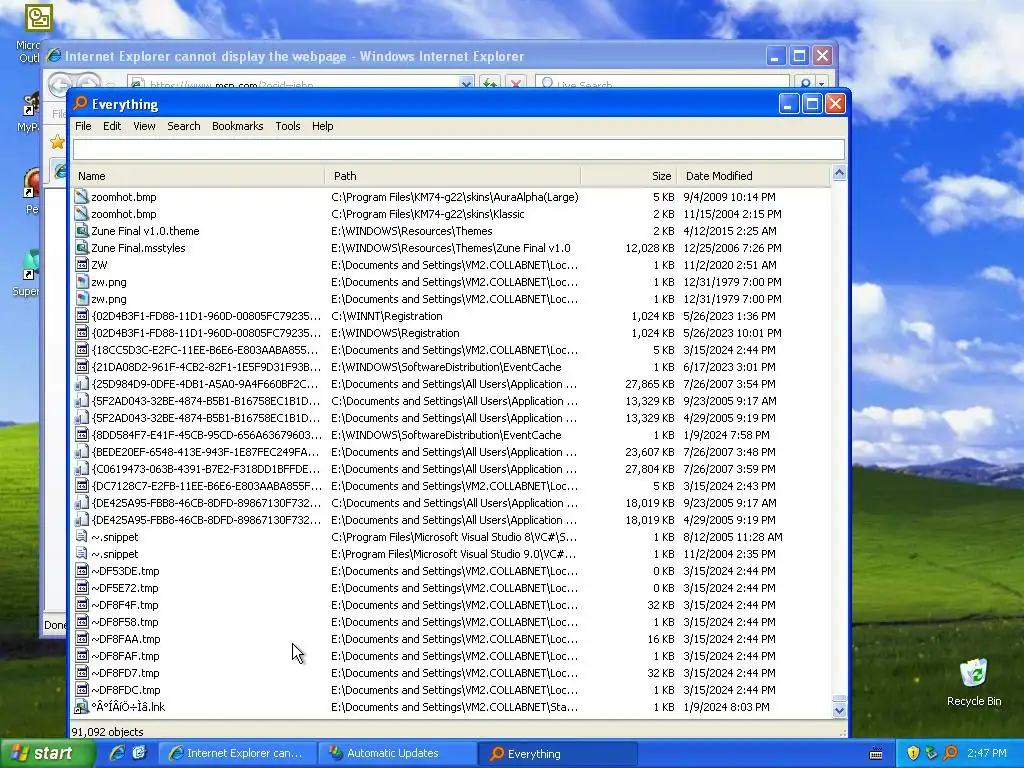Select the .lnk shortcut file icon in last row
The height and width of the screenshot is (768, 1024).
pyautogui.click(x=82, y=707)
